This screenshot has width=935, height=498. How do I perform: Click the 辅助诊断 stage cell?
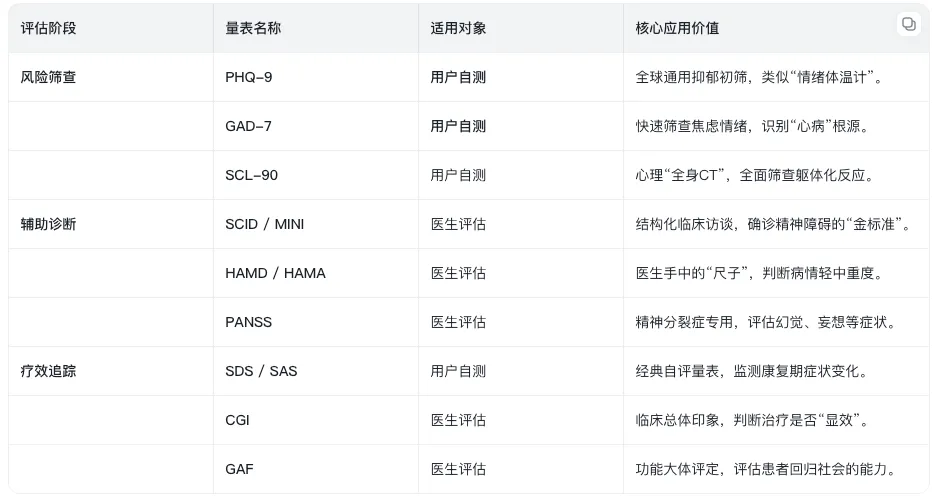coord(48,224)
